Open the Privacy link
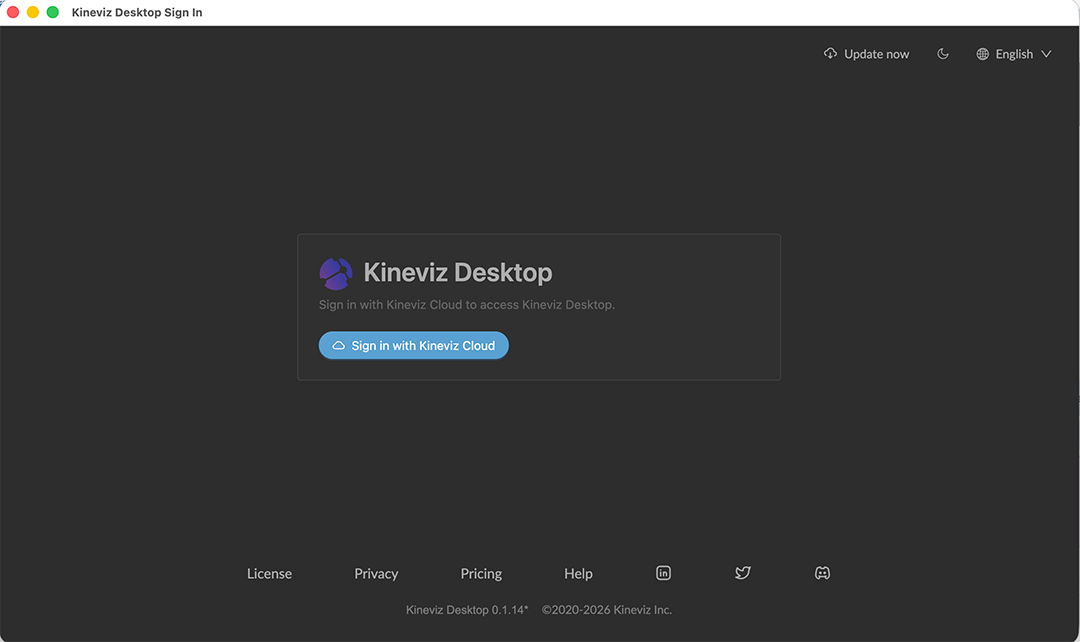This screenshot has height=642, width=1080. 376,573
